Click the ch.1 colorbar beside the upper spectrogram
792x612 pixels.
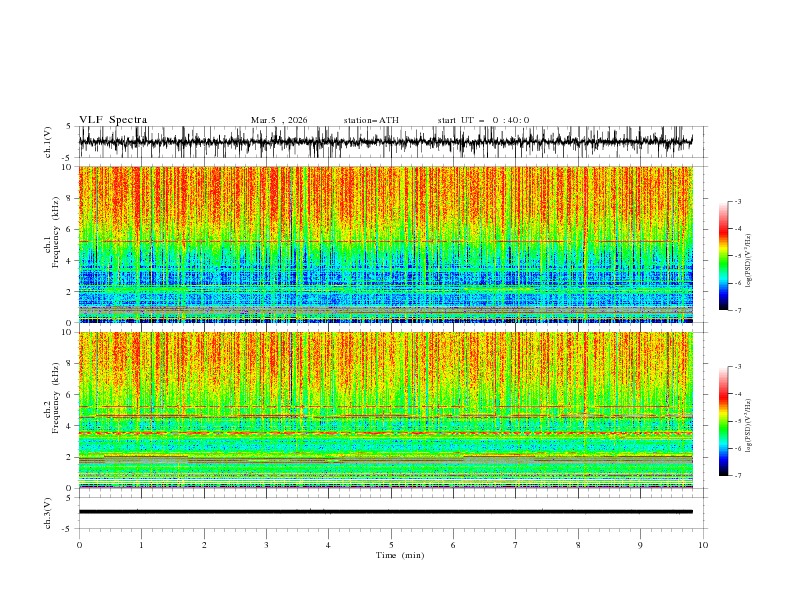coord(723,256)
